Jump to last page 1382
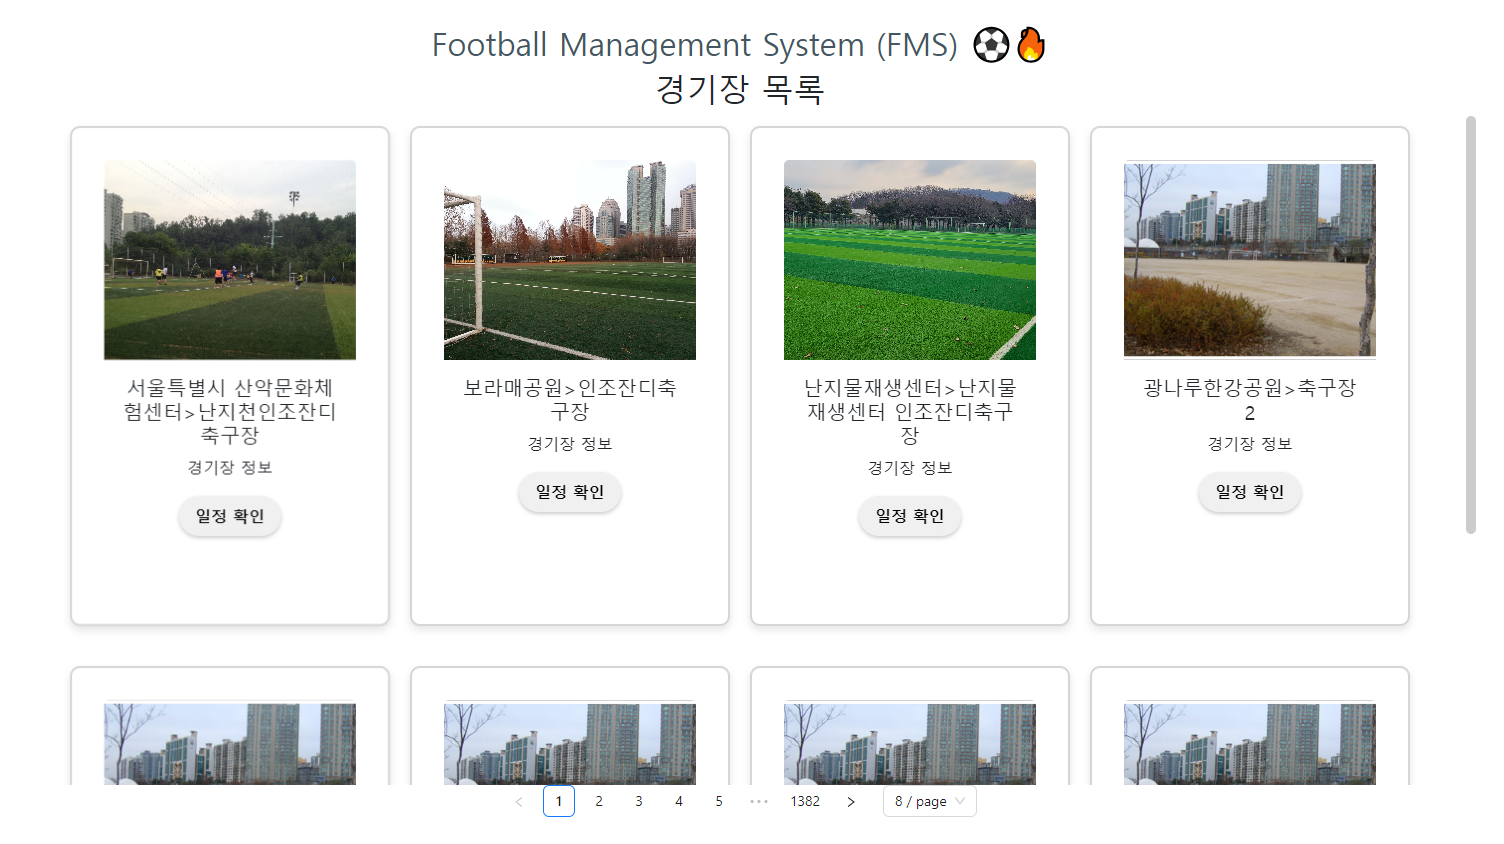 (806, 801)
